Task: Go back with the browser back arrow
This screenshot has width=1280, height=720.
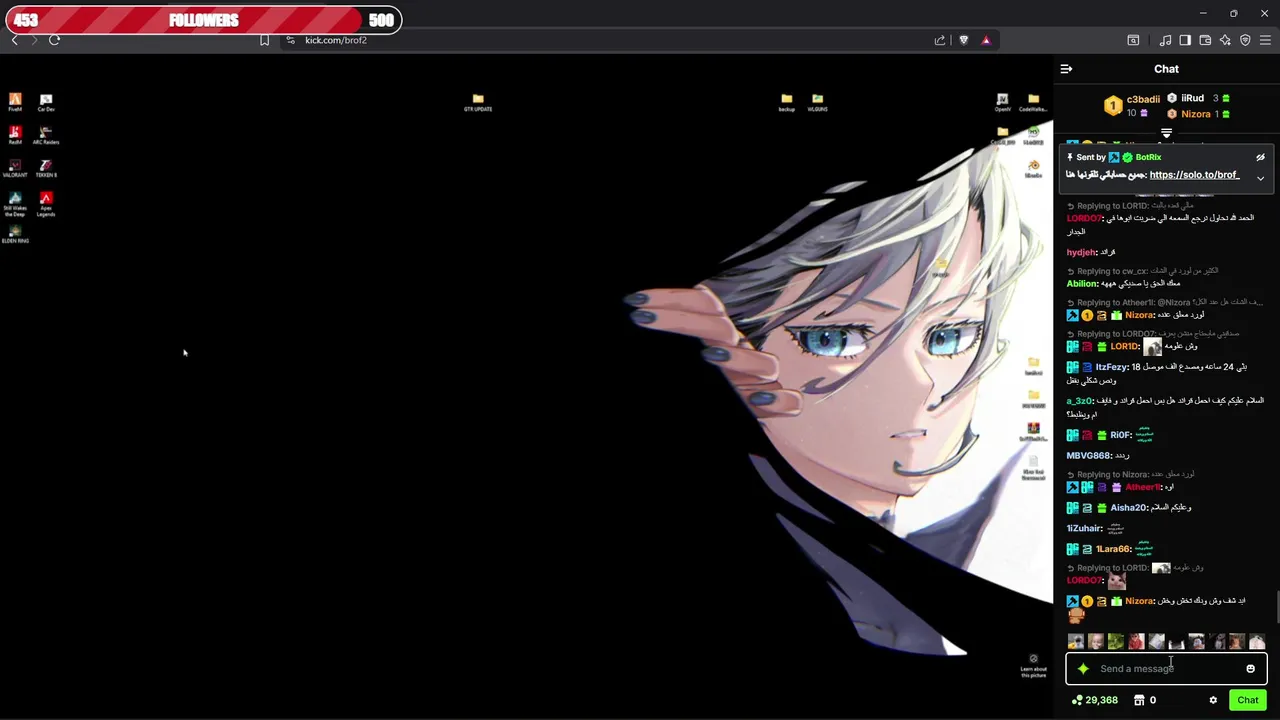Action: tap(14, 40)
